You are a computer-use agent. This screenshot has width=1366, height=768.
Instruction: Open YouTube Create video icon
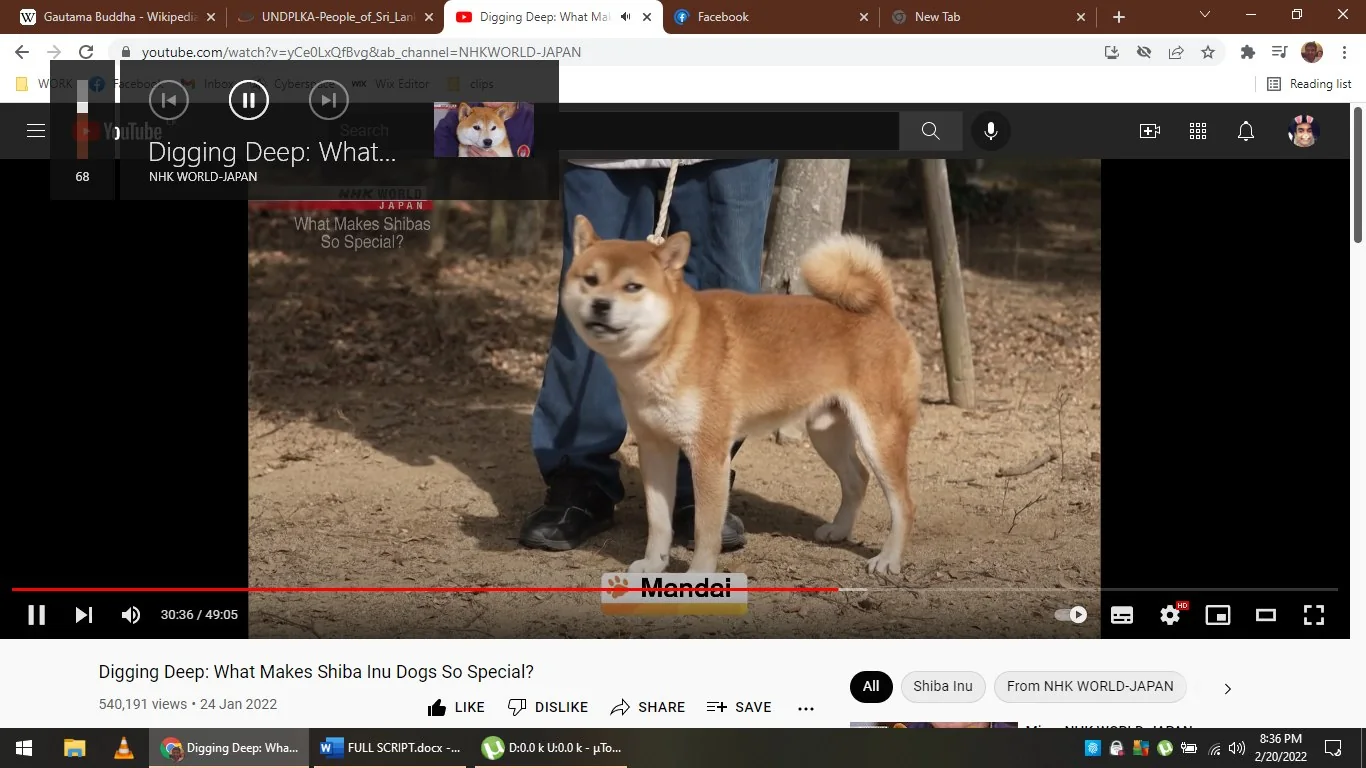[1150, 131]
